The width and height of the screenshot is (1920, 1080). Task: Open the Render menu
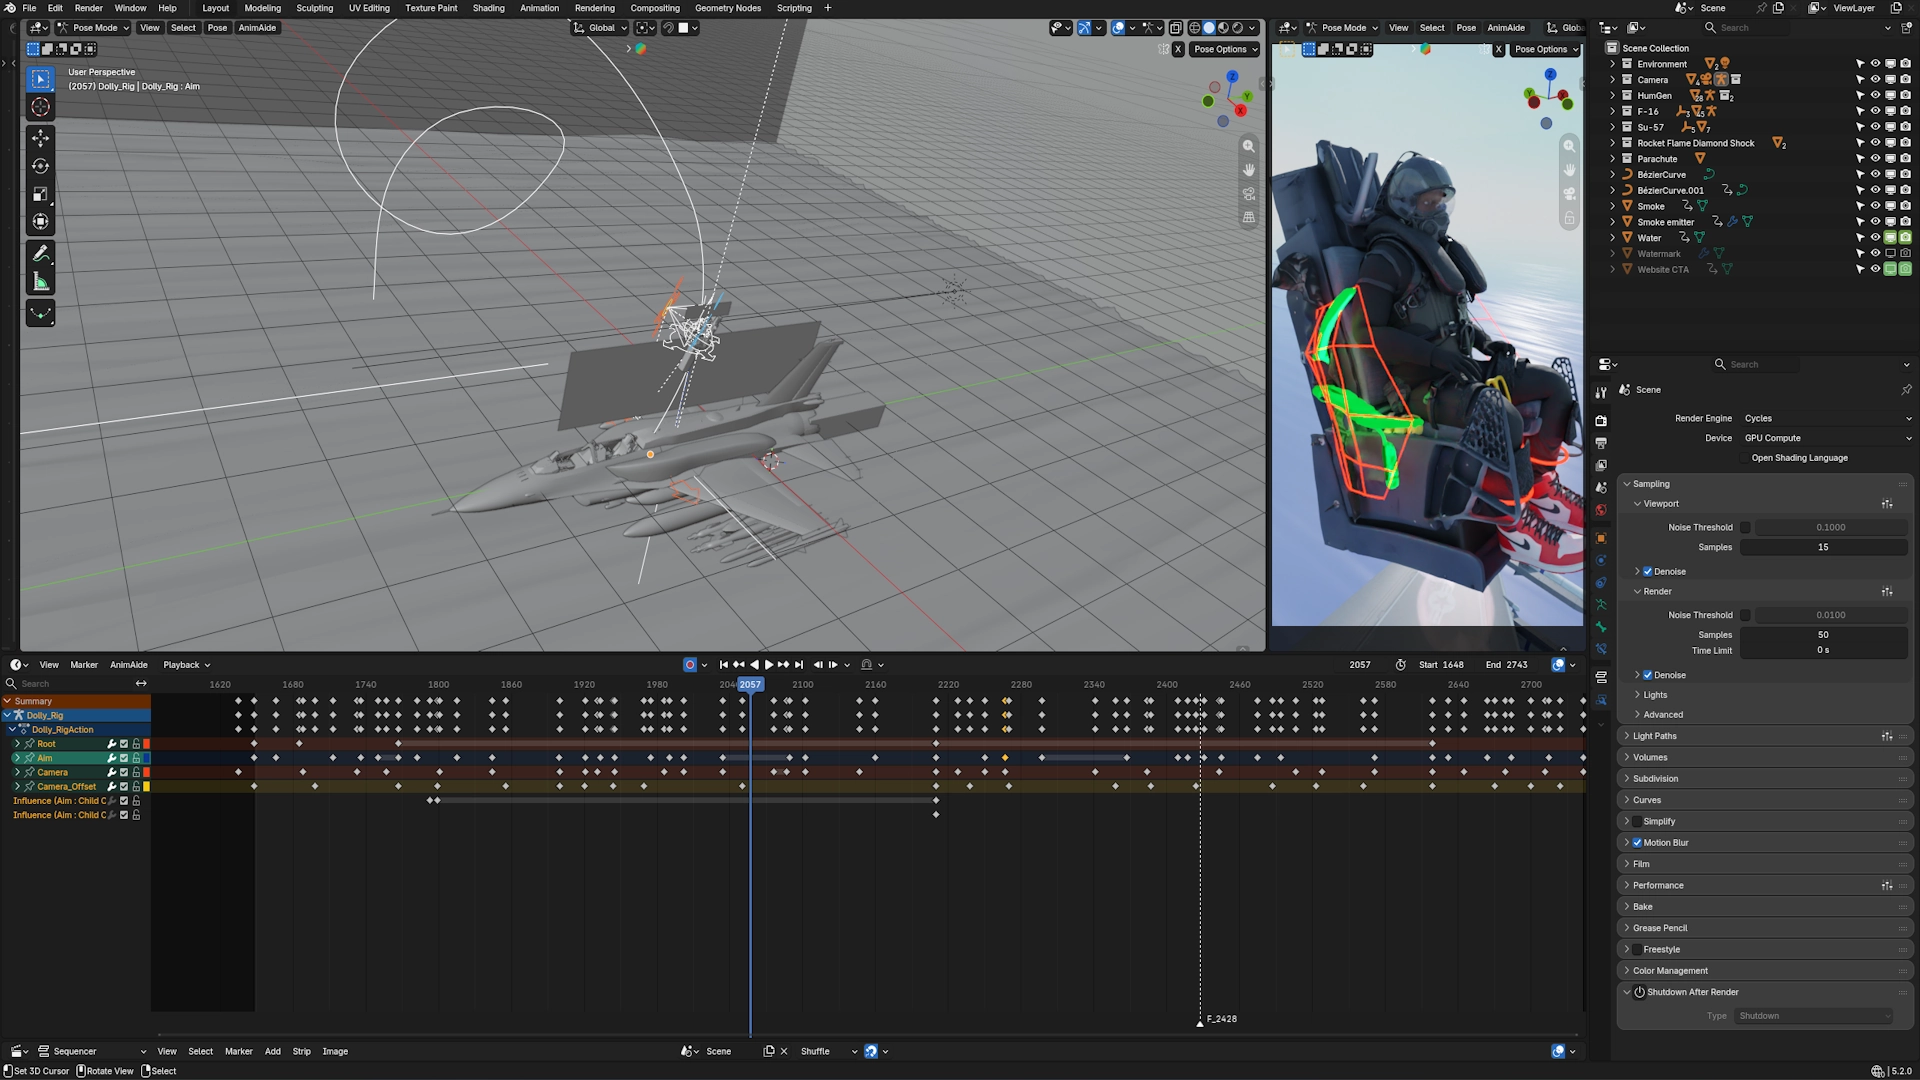pos(88,8)
